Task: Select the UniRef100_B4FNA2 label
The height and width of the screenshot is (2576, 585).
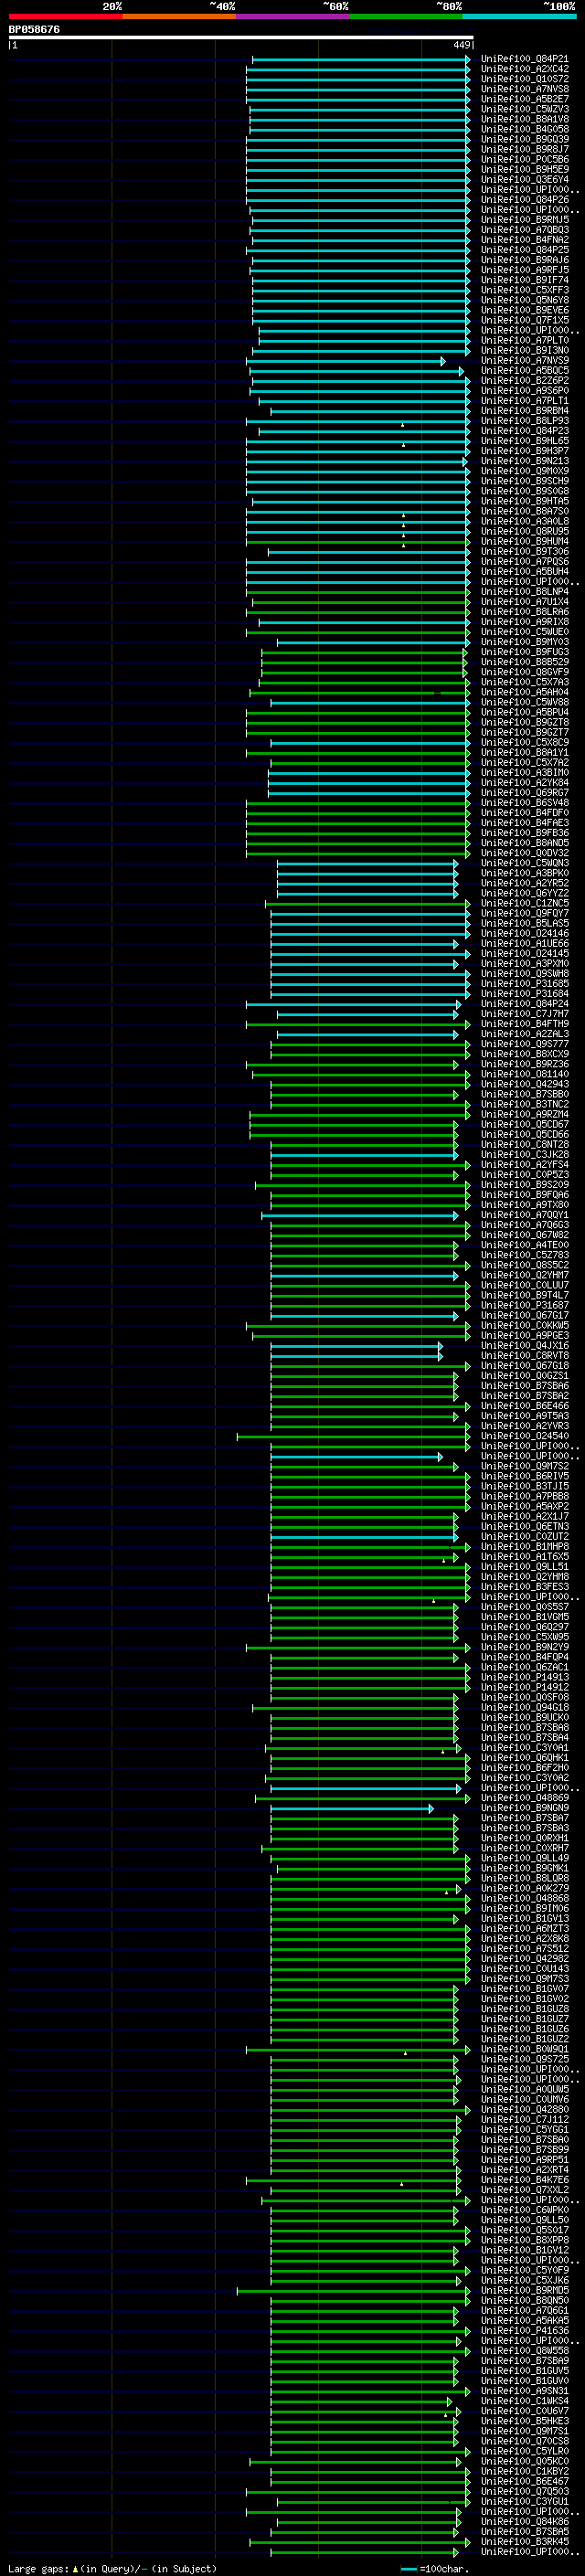Action: [x=525, y=240]
